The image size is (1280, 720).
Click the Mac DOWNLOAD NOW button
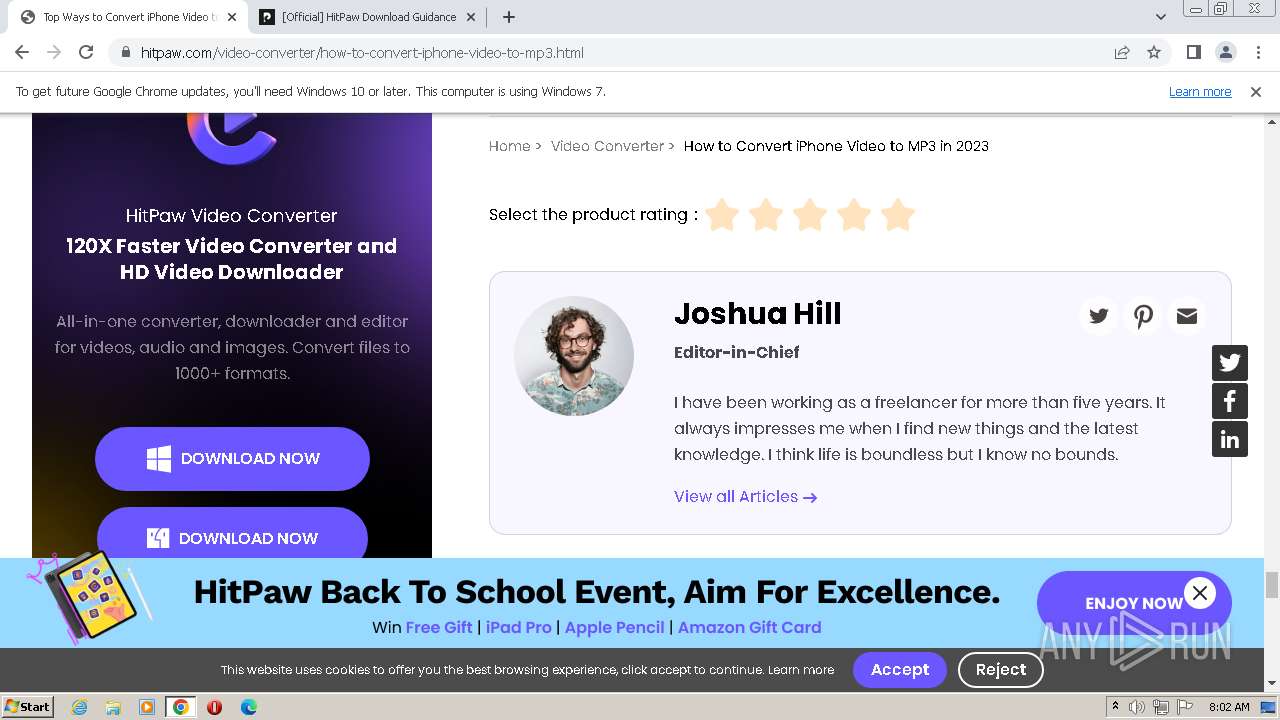tap(232, 534)
